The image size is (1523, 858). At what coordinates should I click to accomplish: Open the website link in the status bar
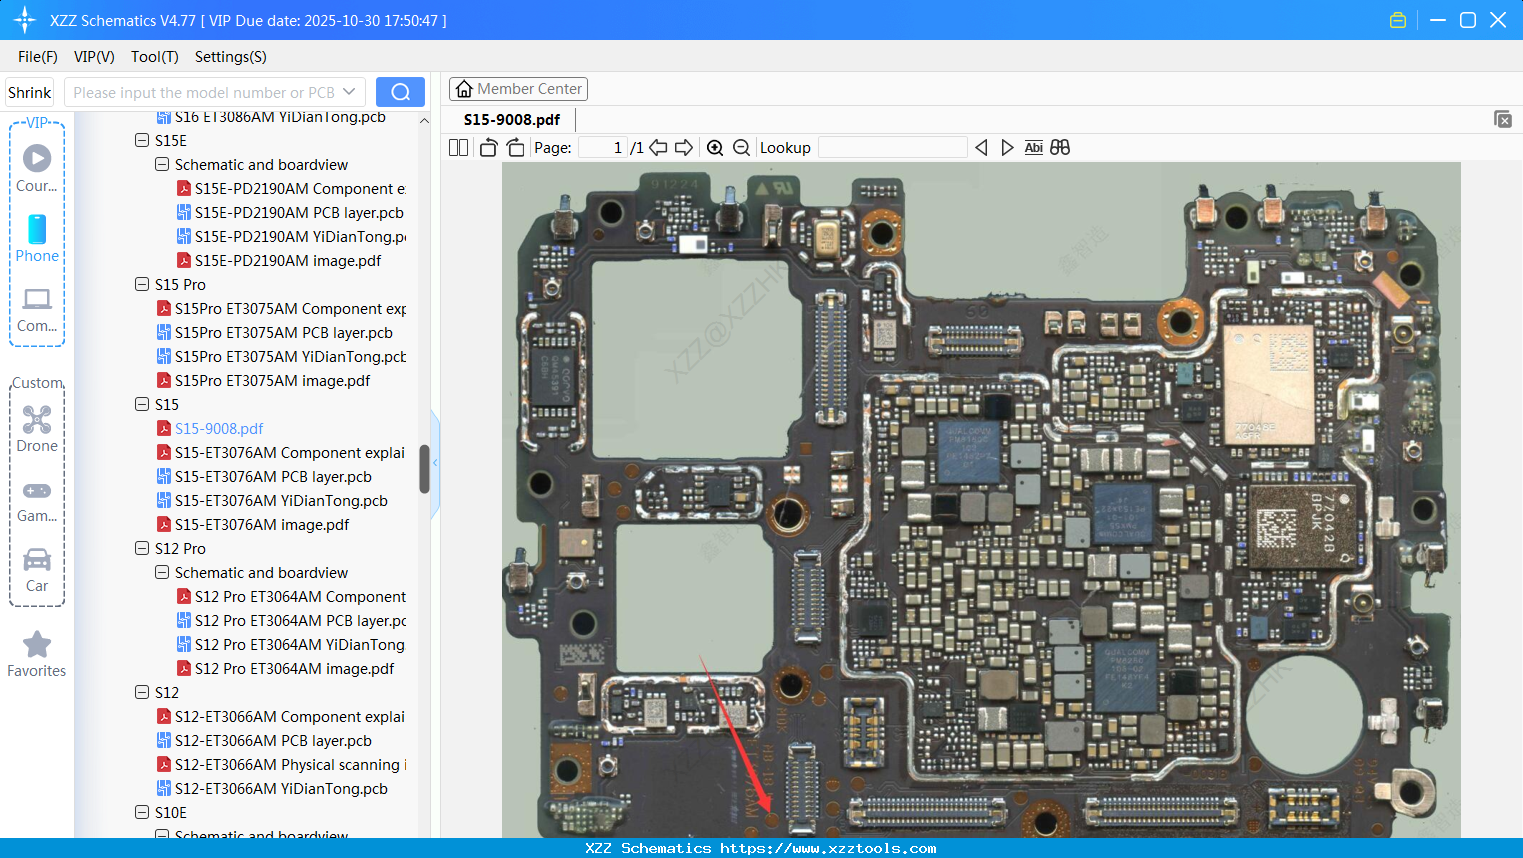coord(829,849)
